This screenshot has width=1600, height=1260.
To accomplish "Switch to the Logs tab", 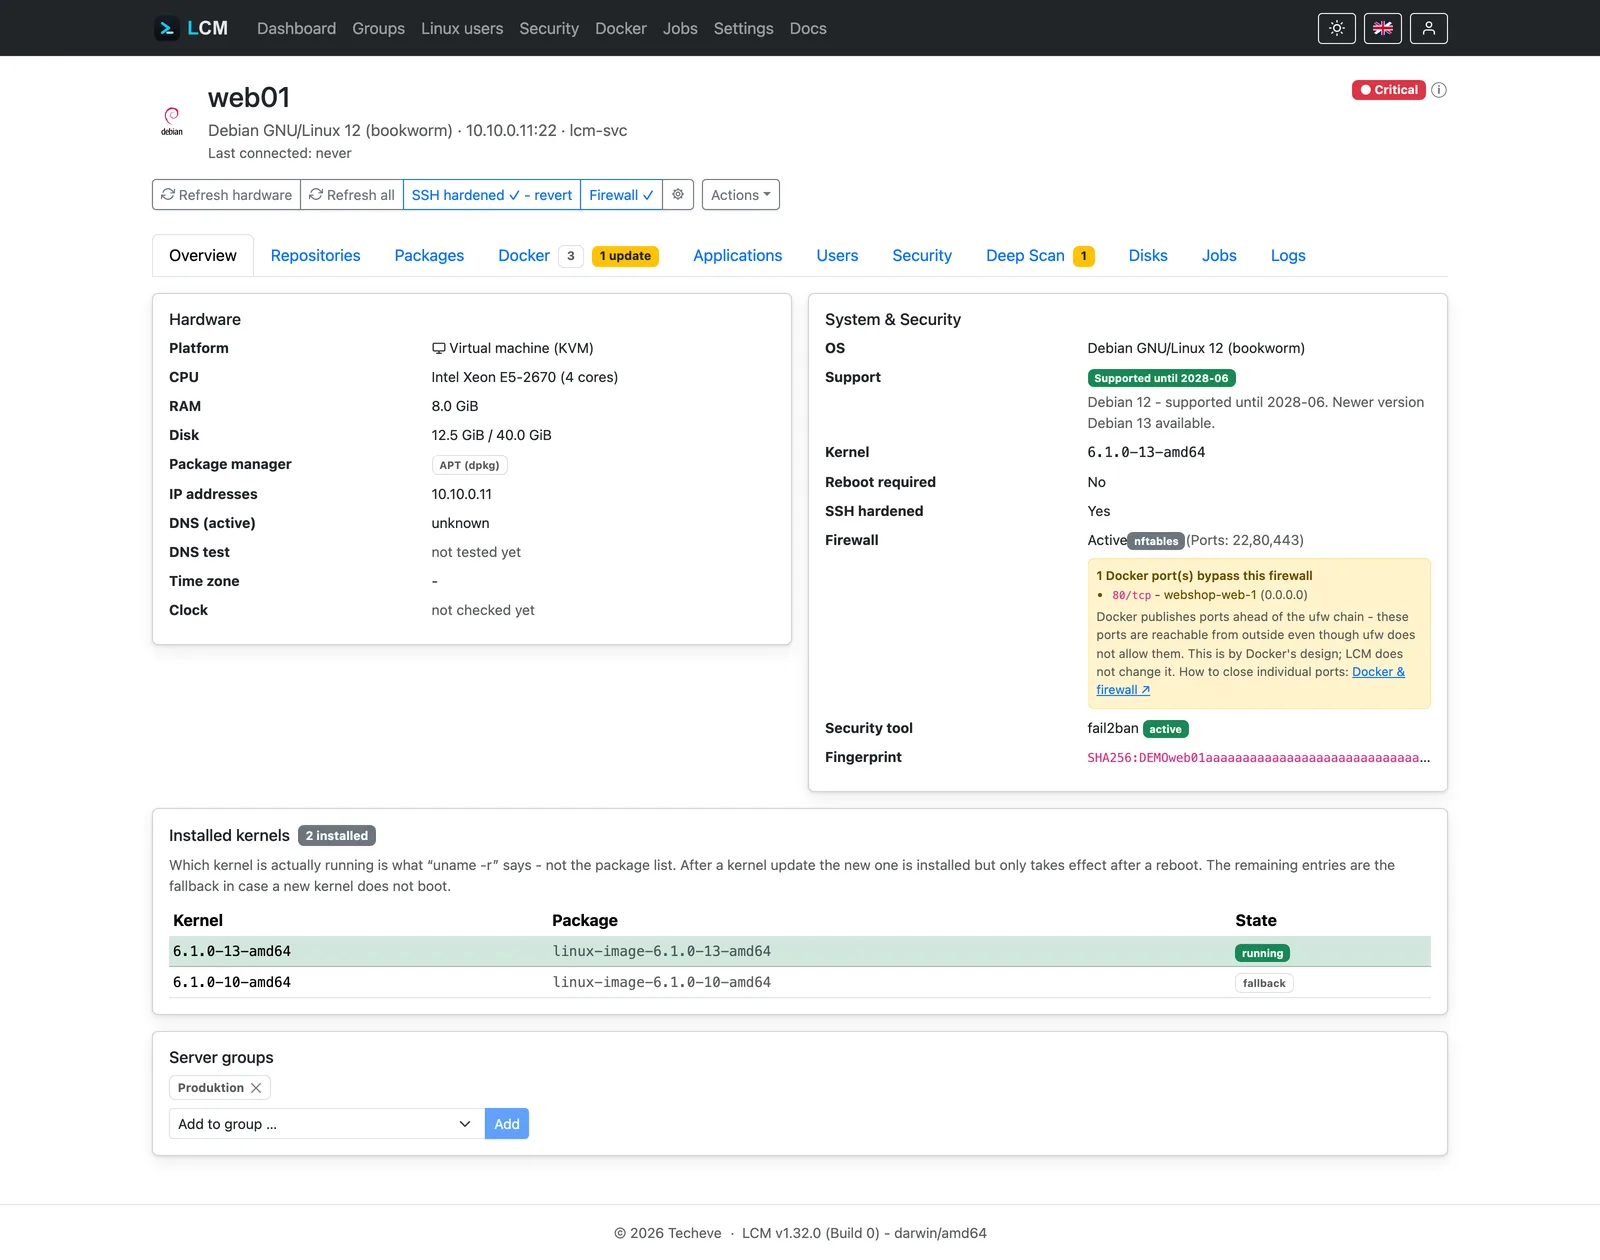I will coord(1288,256).
